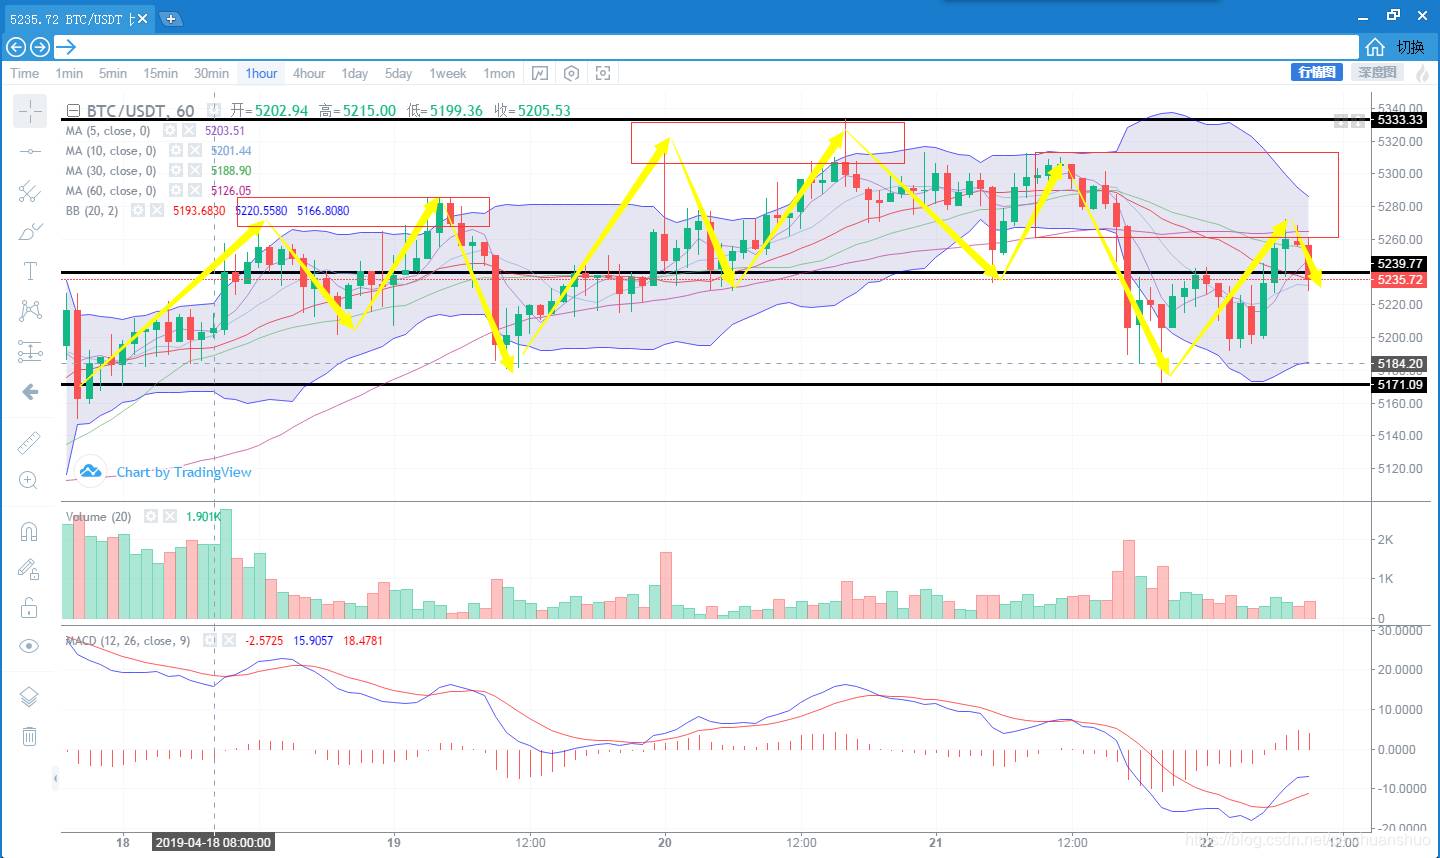Select the 1week interval
This screenshot has width=1440, height=858.
(x=448, y=73)
